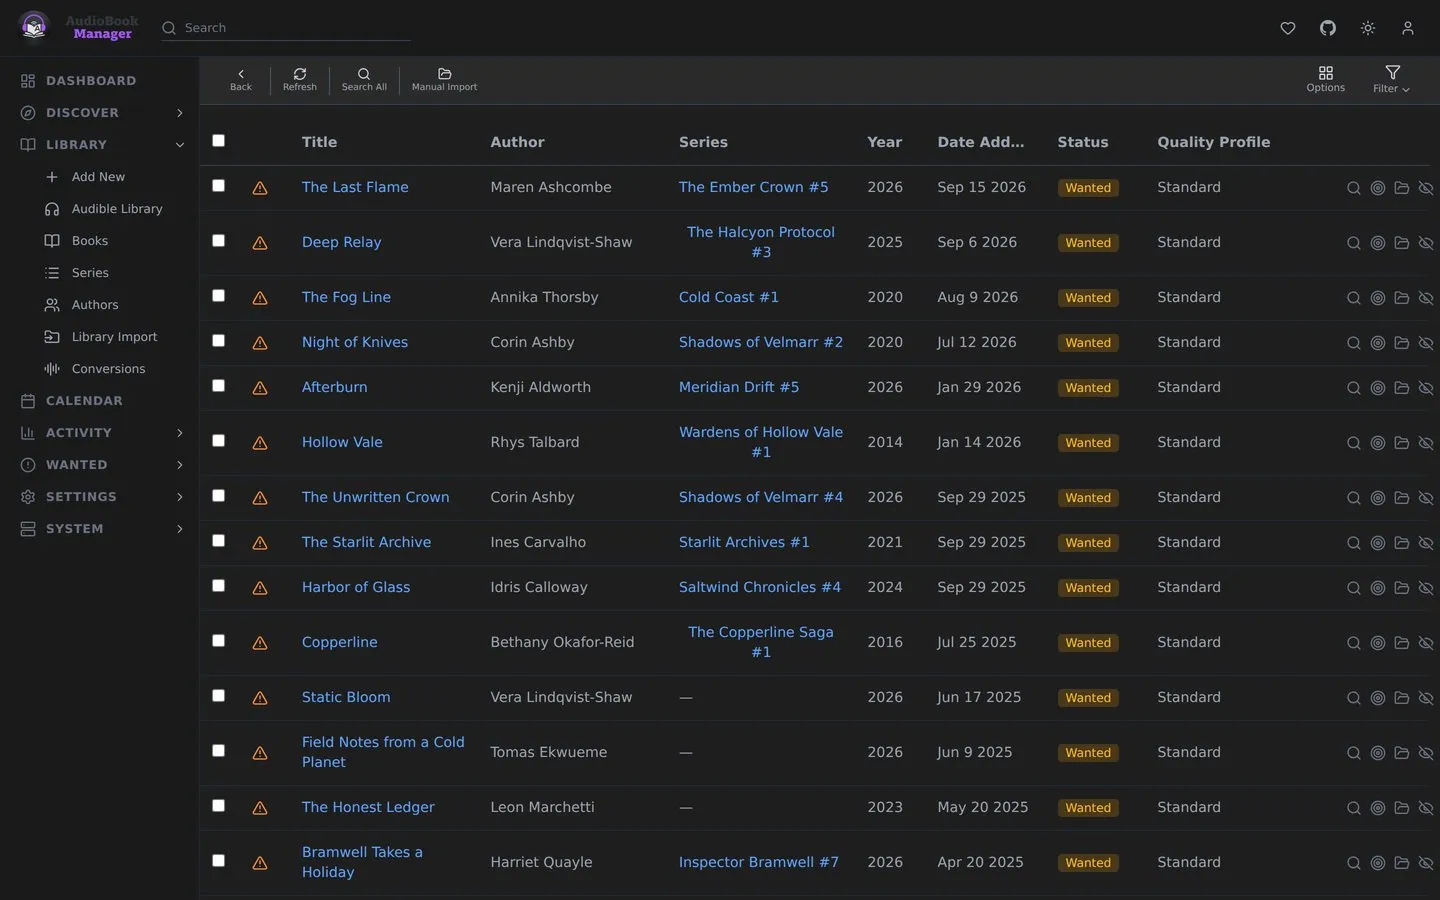This screenshot has width=1440, height=900.
Task: Open the Filter dropdown
Action: pos(1392,80)
